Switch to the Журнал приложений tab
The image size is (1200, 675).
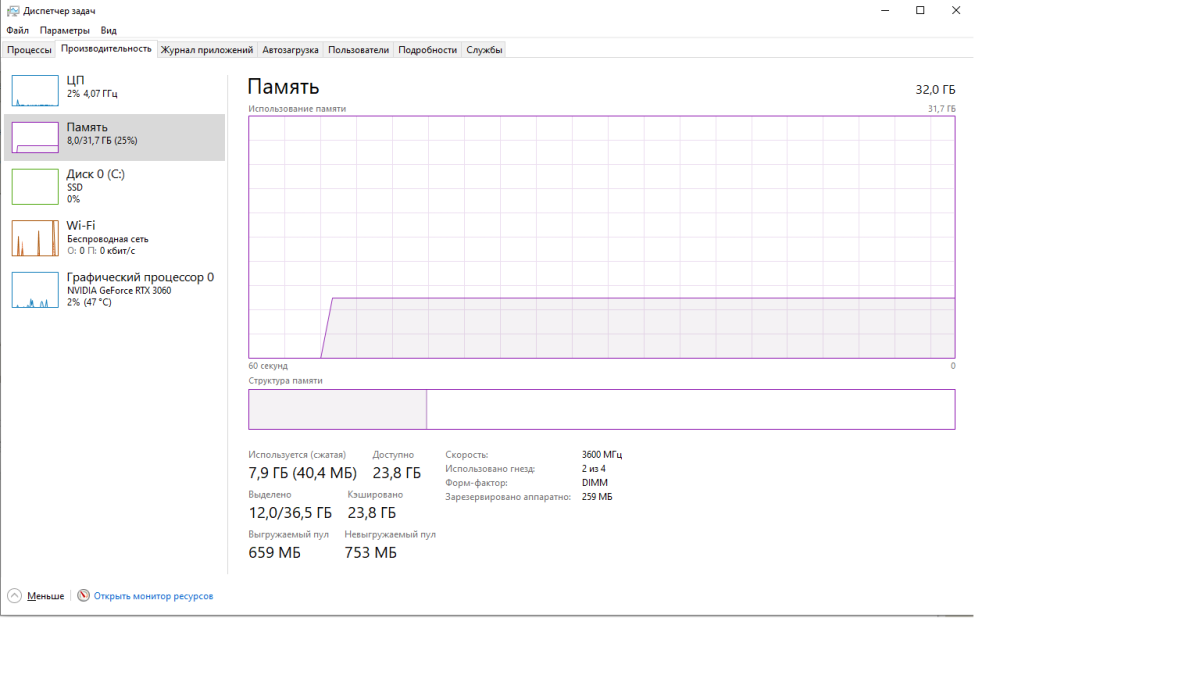(207, 50)
